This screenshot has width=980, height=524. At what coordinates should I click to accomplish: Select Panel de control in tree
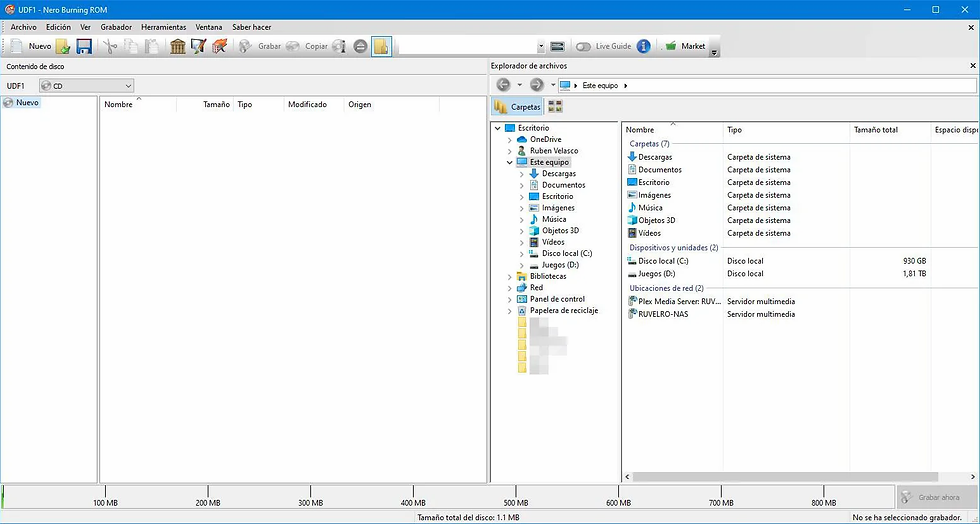(557, 299)
